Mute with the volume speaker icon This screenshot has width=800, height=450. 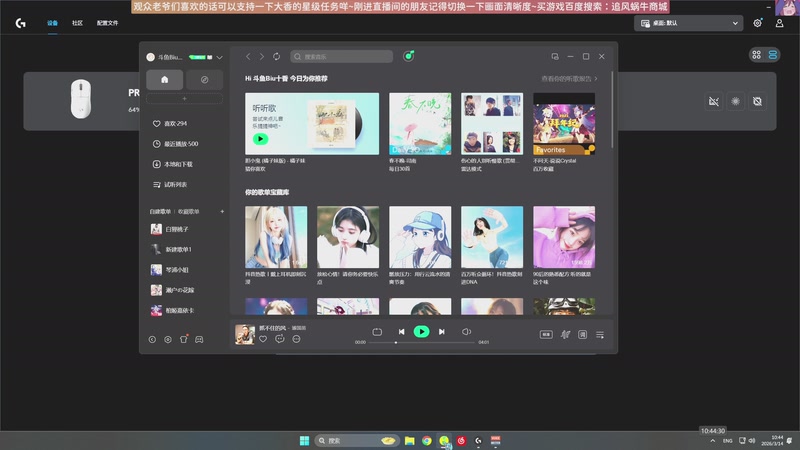coord(466,332)
